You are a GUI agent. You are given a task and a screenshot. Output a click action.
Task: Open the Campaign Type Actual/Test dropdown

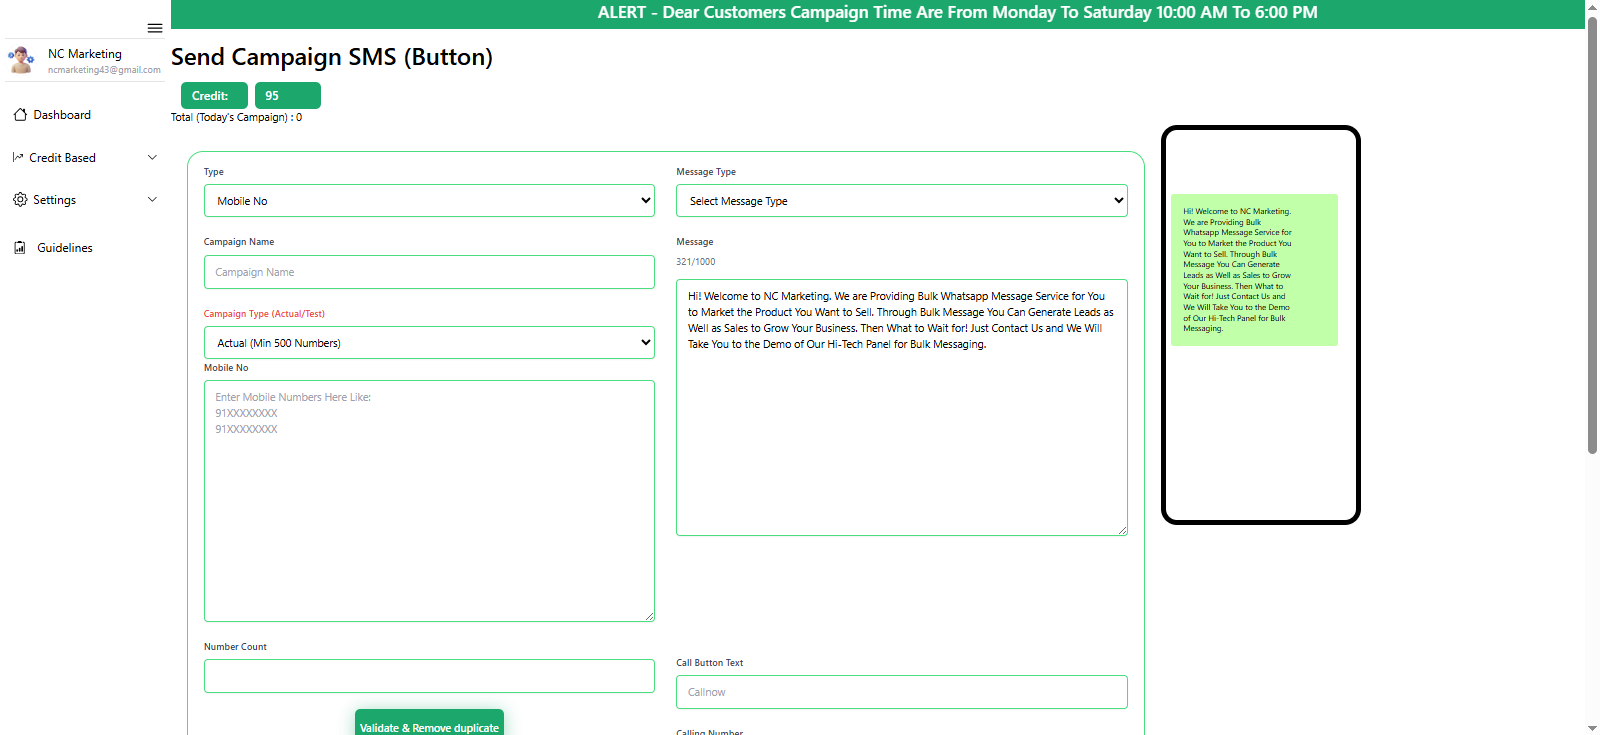click(x=429, y=343)
